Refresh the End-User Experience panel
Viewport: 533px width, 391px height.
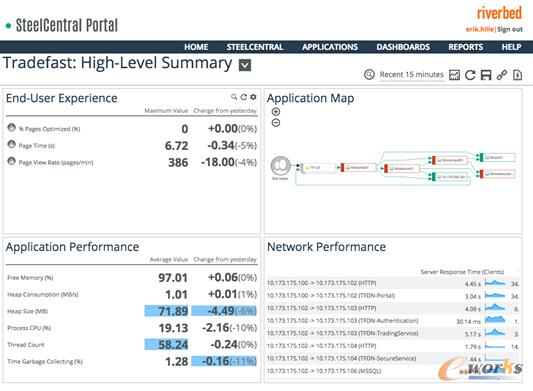(243, 97)
